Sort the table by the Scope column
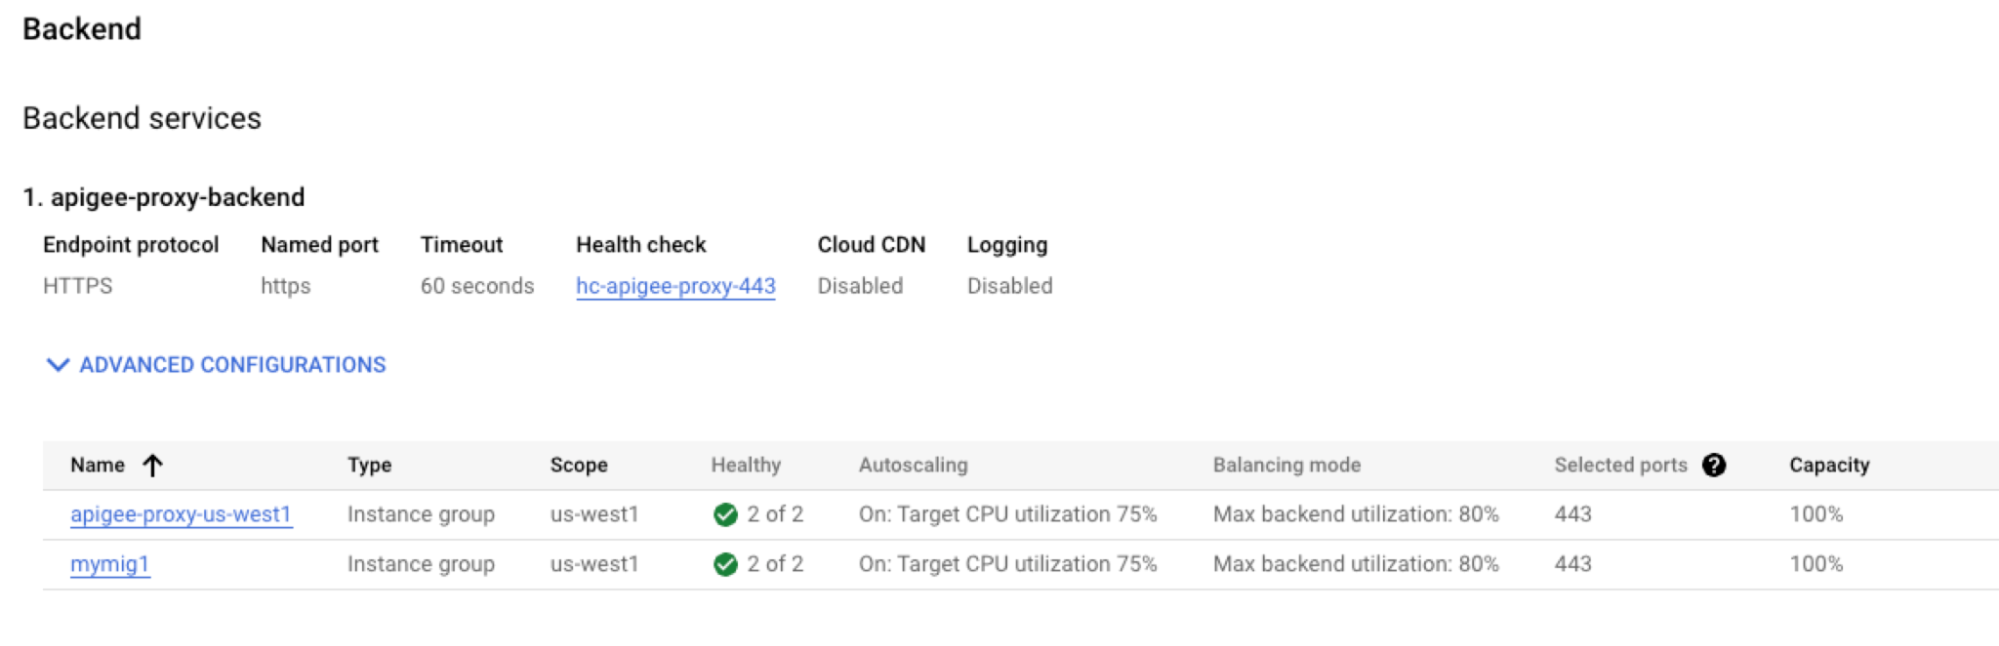 (x=578, y=465)
